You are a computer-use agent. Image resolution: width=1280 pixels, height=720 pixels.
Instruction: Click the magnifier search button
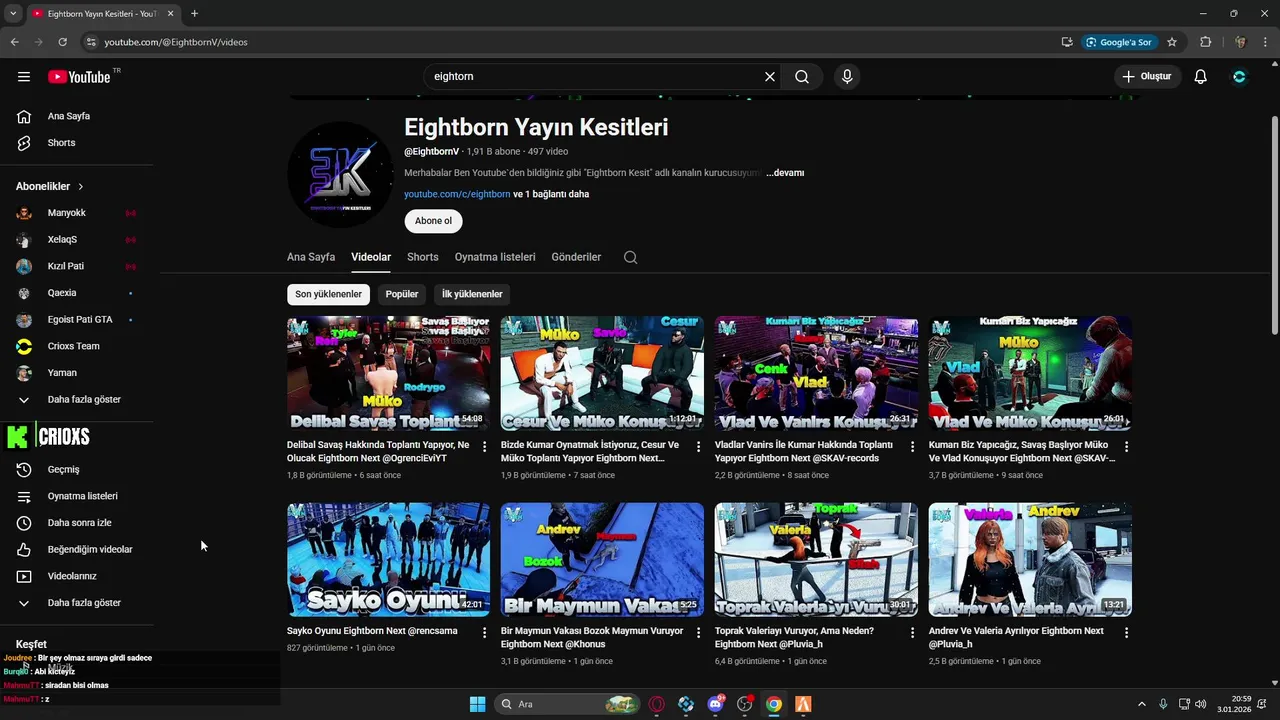(802, 77)
